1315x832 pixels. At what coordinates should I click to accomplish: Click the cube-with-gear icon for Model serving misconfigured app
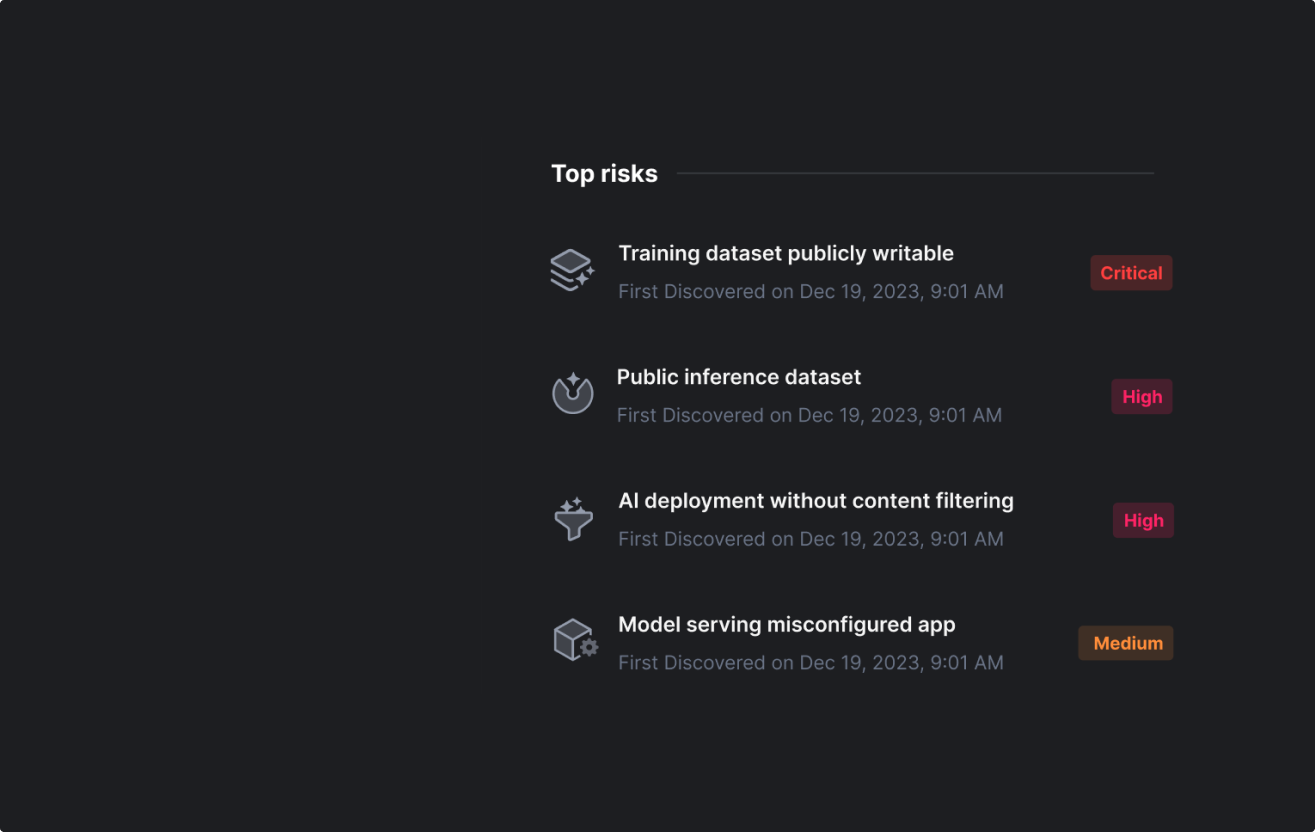pyautogui.click(x=574, y=640)
